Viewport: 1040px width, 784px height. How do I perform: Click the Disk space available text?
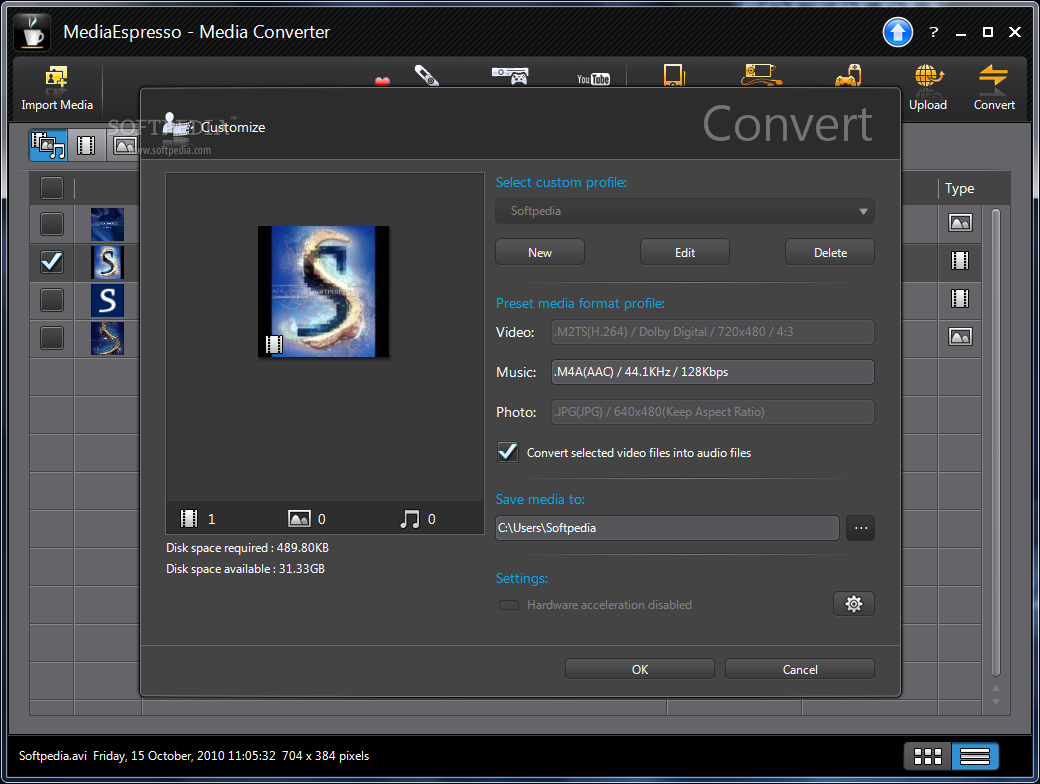click(x=245, y=569)
